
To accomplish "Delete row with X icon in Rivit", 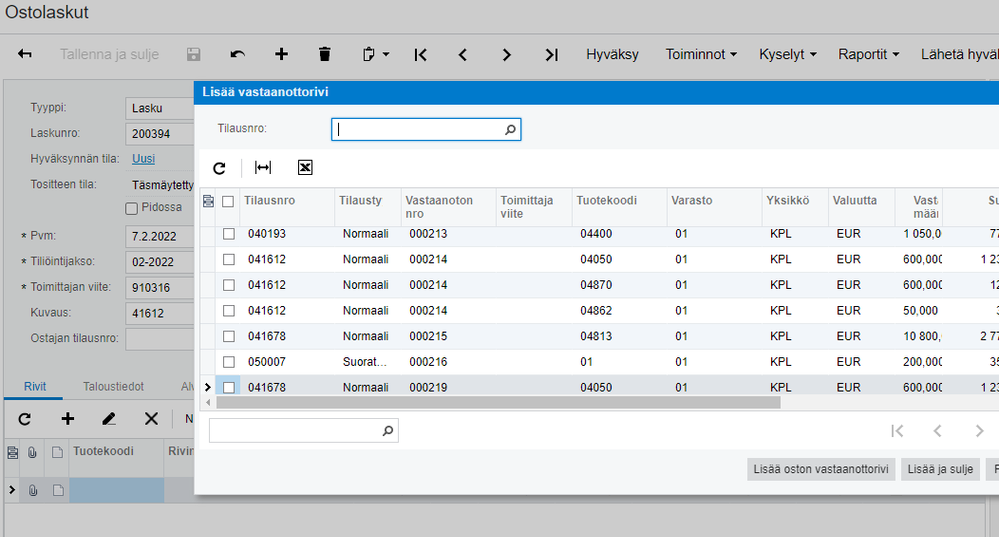I will click(x=151, y=419).
